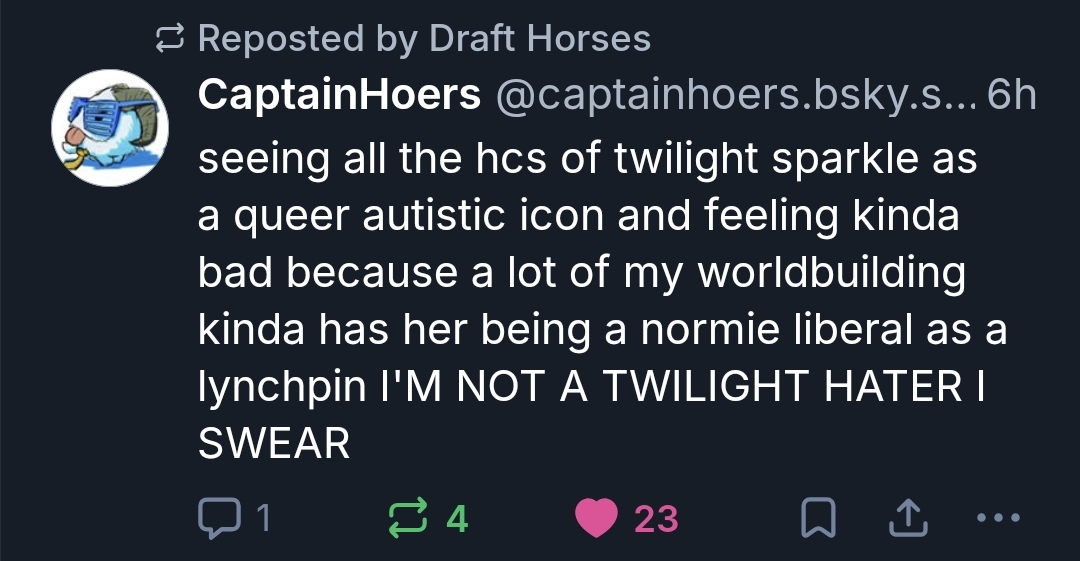Like the post with the pink heart
This screenshot has width=1080, height=561.
pyautogui.click(x=597, y=517)
